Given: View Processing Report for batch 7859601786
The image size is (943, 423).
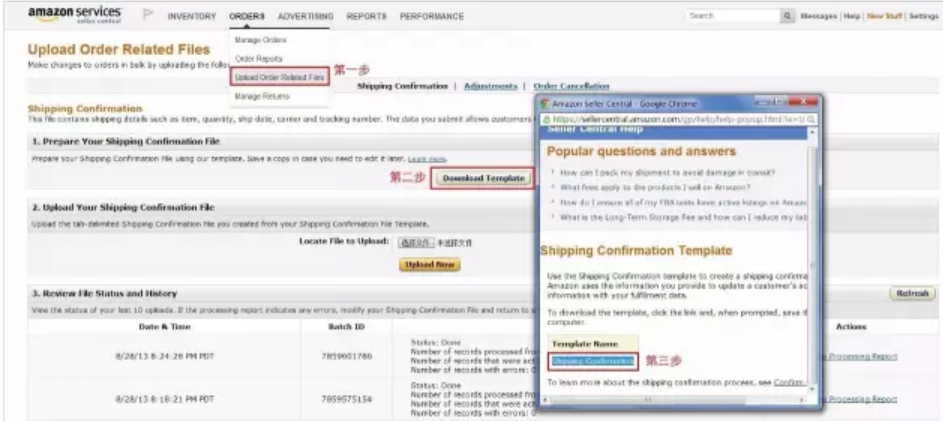Looking at the screenshot, I should click(x=859, y=356).
